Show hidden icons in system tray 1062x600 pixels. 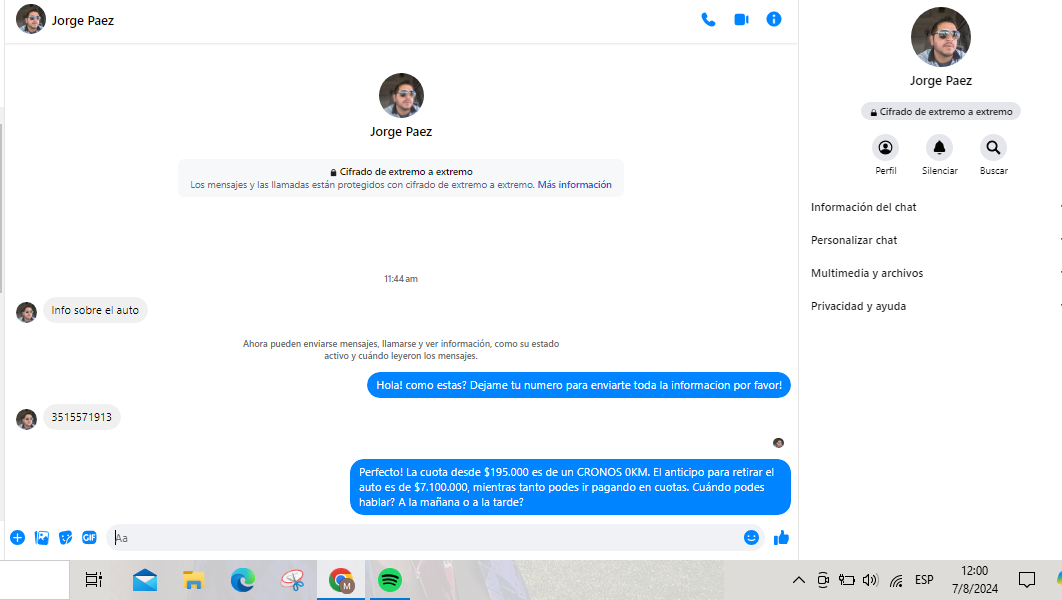coord(798,580)
